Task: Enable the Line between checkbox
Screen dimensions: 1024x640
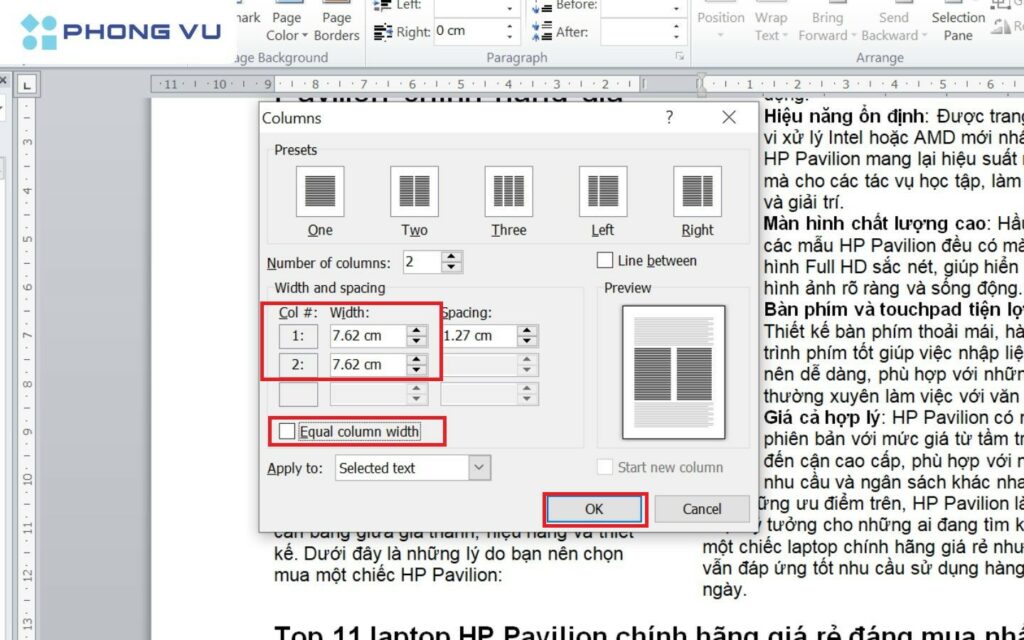Action: pos(606,260)
